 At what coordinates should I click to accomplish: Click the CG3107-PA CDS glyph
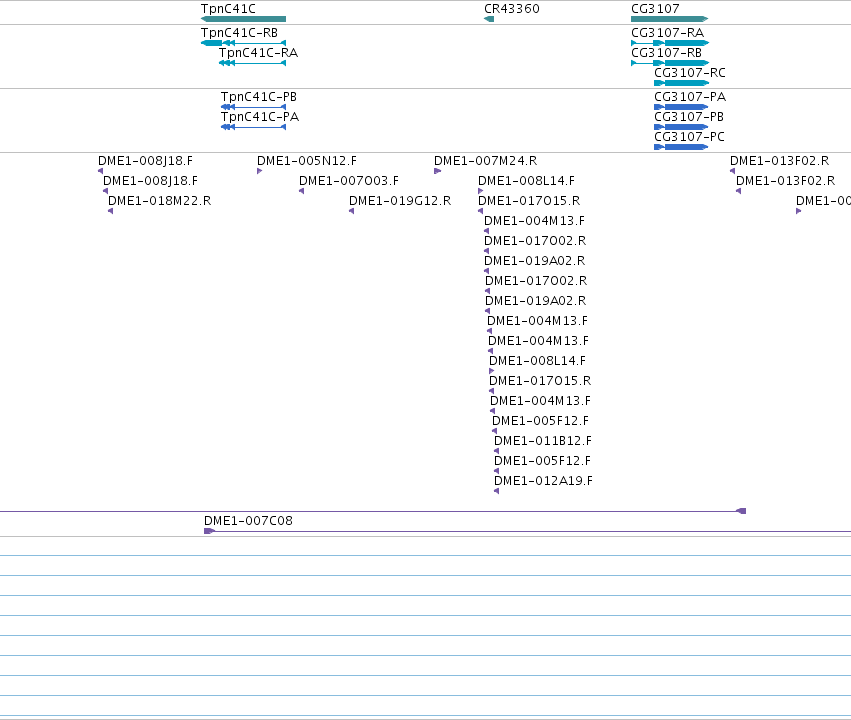(x=682, y=107)
